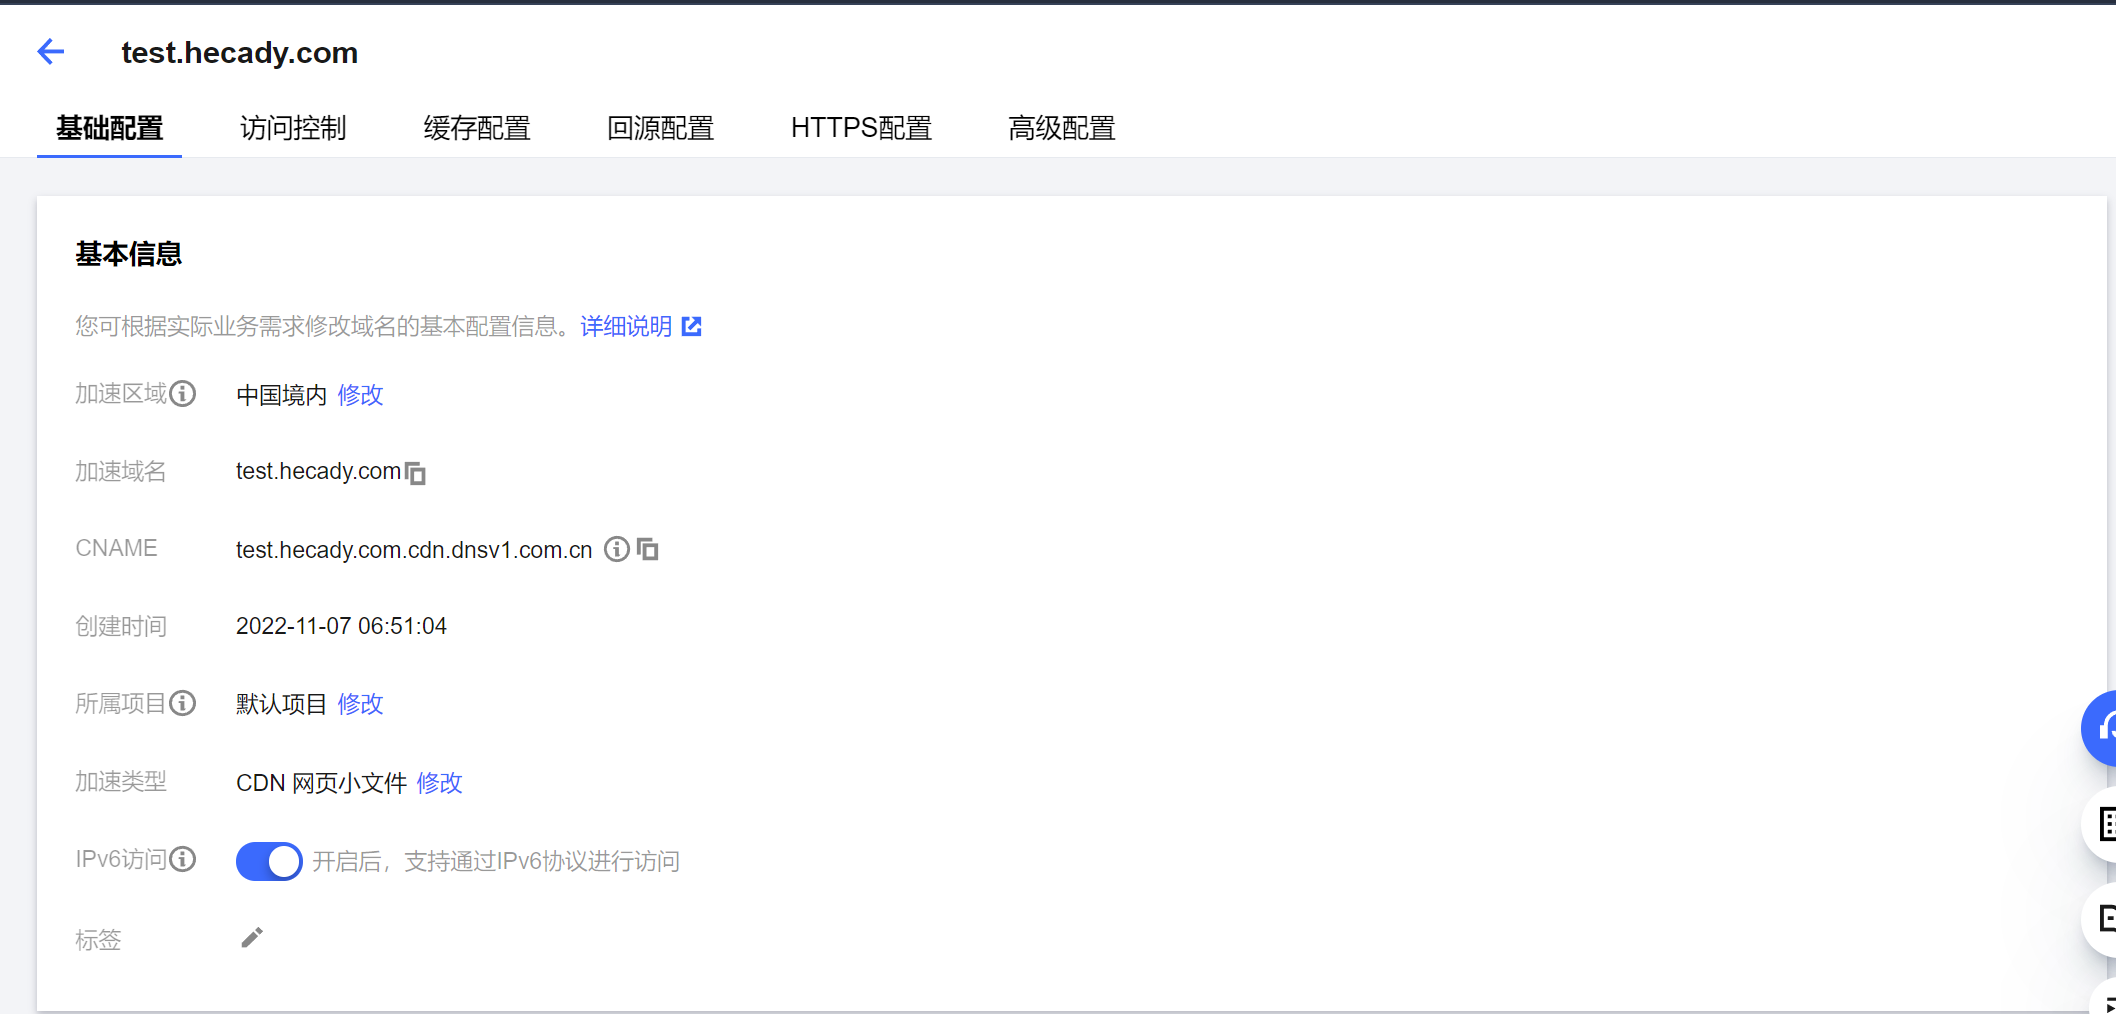The image size is (2116, 1014).
Task: Click 修改 next to 中国境内
Action: click(360, 395)
